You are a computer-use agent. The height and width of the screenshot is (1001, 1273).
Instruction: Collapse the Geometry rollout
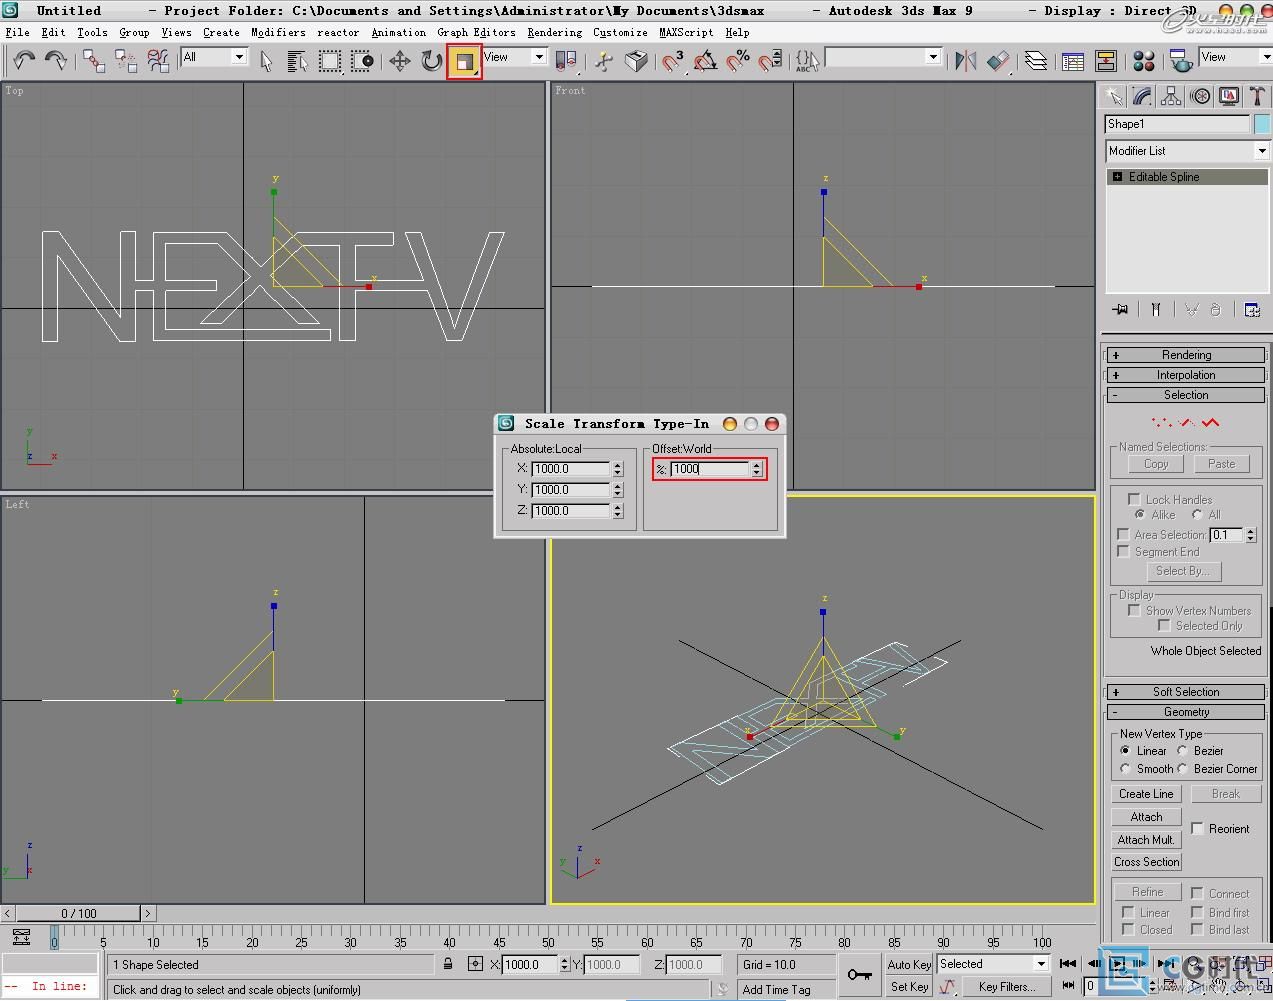pos(1186,712)
